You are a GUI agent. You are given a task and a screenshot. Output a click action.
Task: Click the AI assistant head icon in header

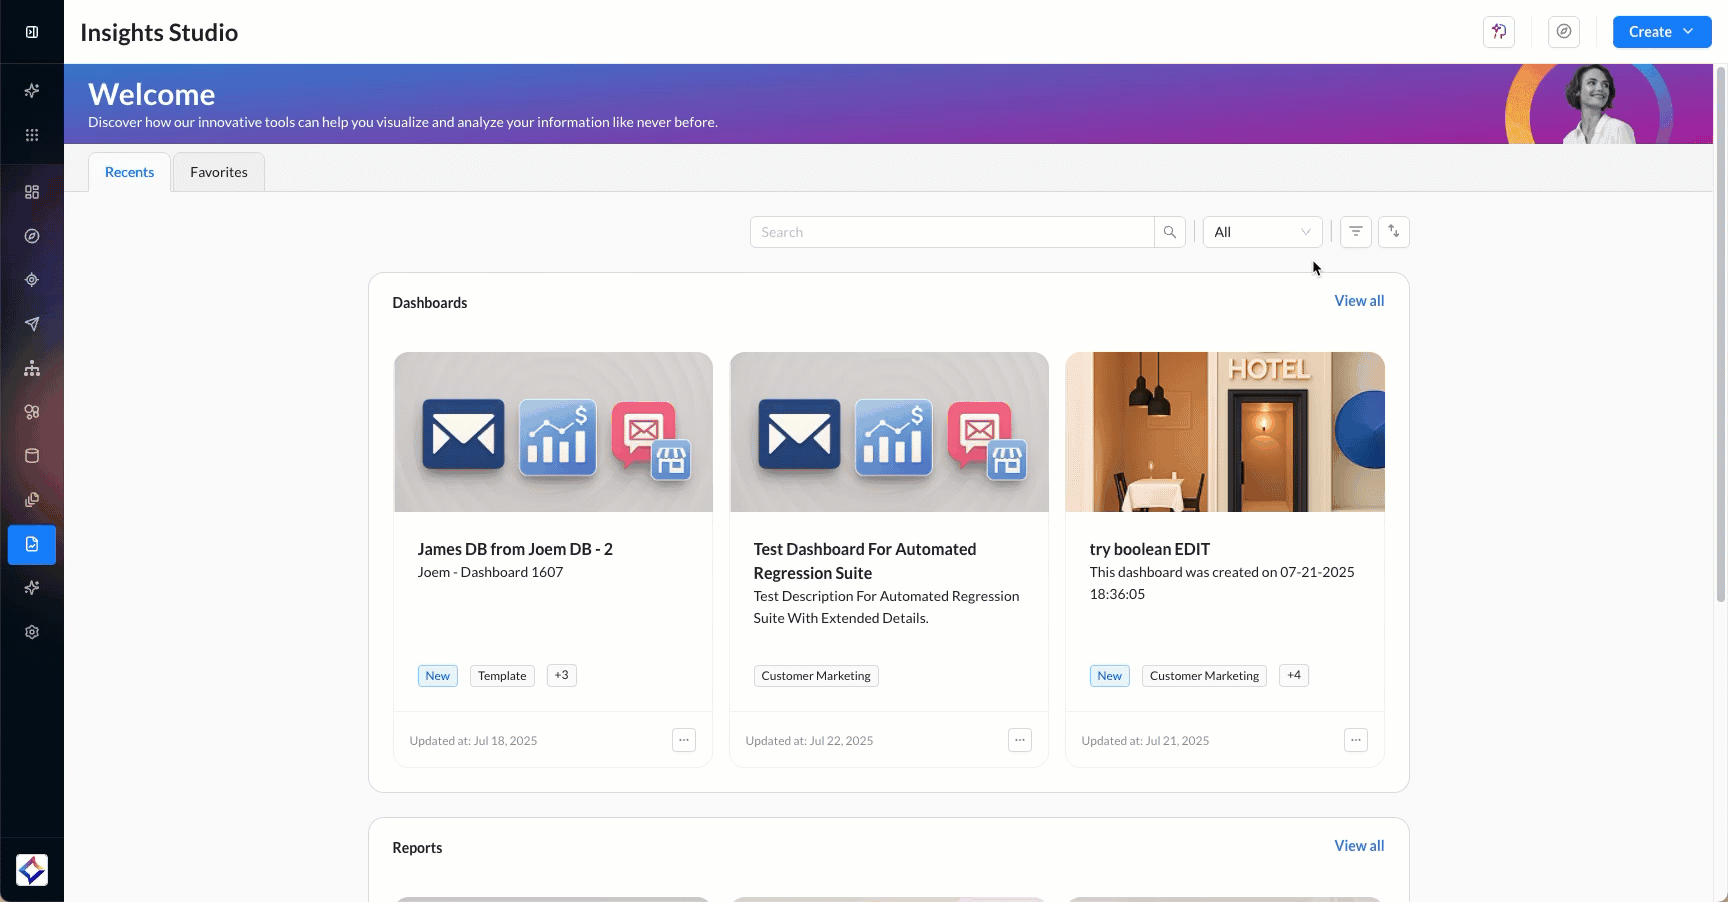coord(1498,32)
